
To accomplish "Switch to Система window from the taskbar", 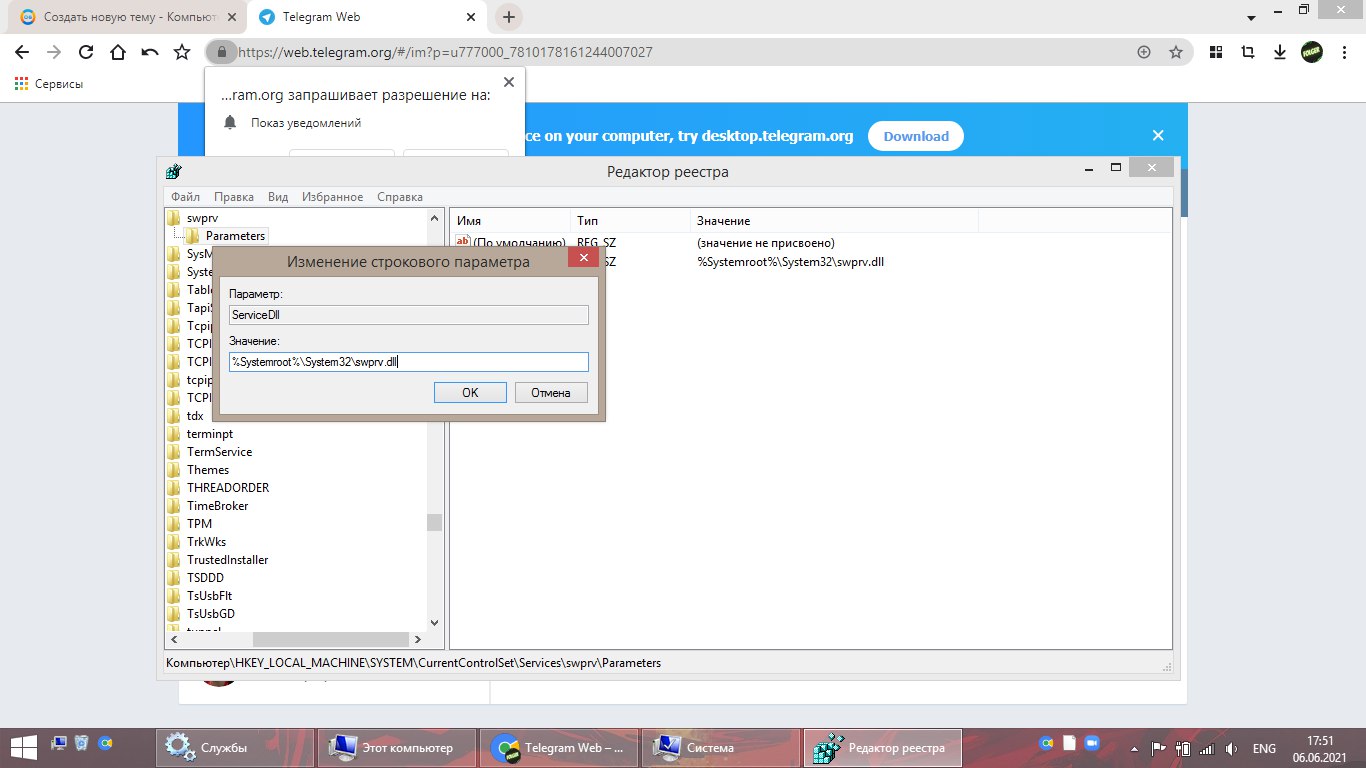I will coord(721,747).
